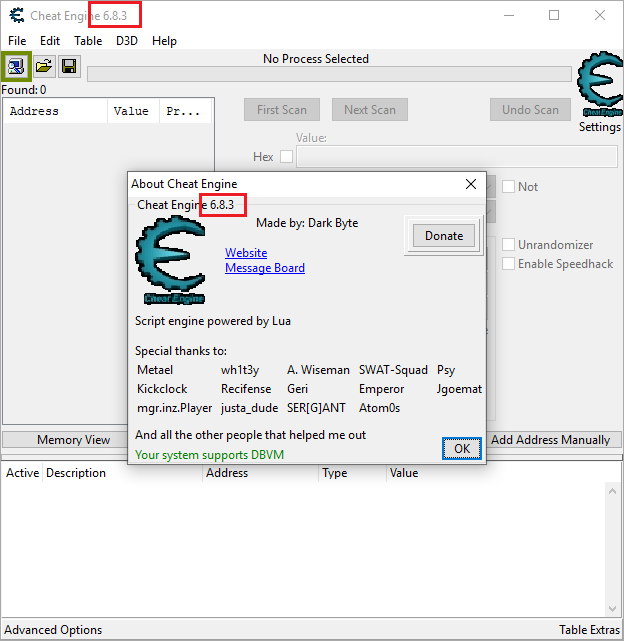The height and width of the screenshot is (641, 624).
Task: Open the Message Board link
Action: 265,268
